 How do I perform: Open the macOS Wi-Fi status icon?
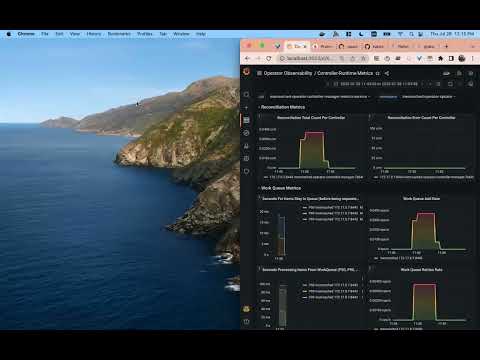(x=400, y=34)
